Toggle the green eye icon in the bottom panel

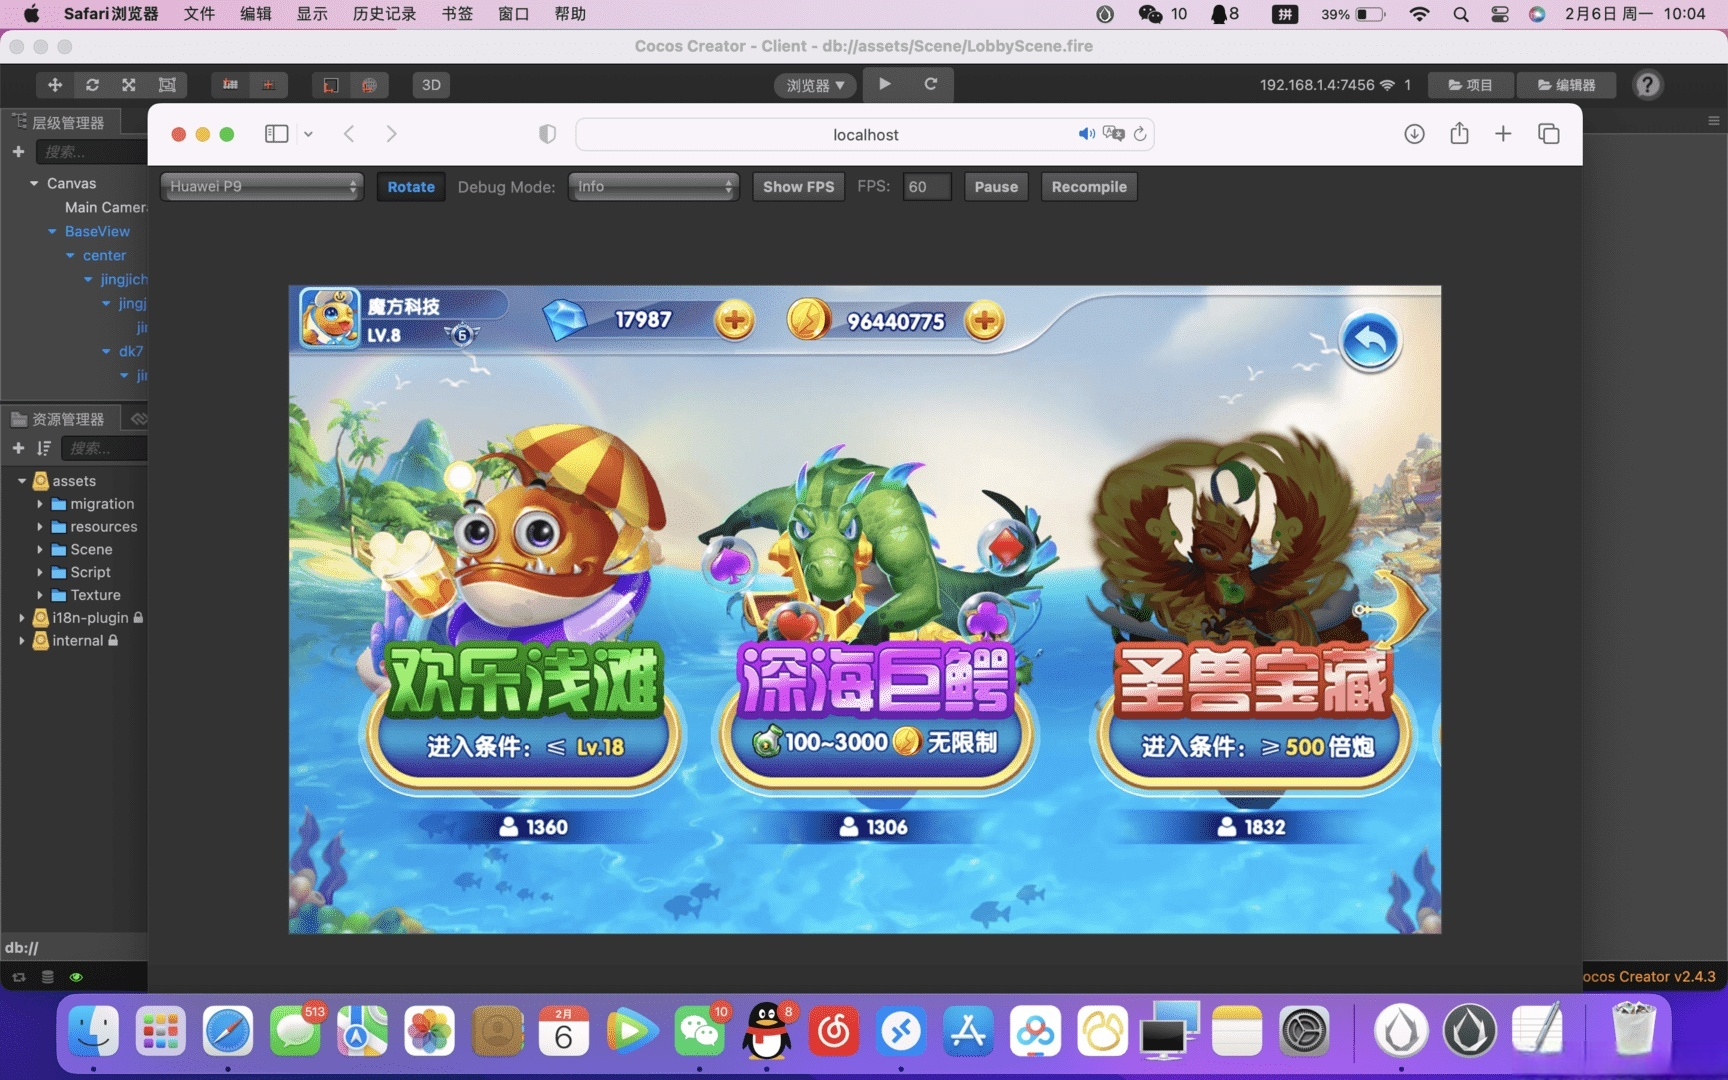pos(76,977)
